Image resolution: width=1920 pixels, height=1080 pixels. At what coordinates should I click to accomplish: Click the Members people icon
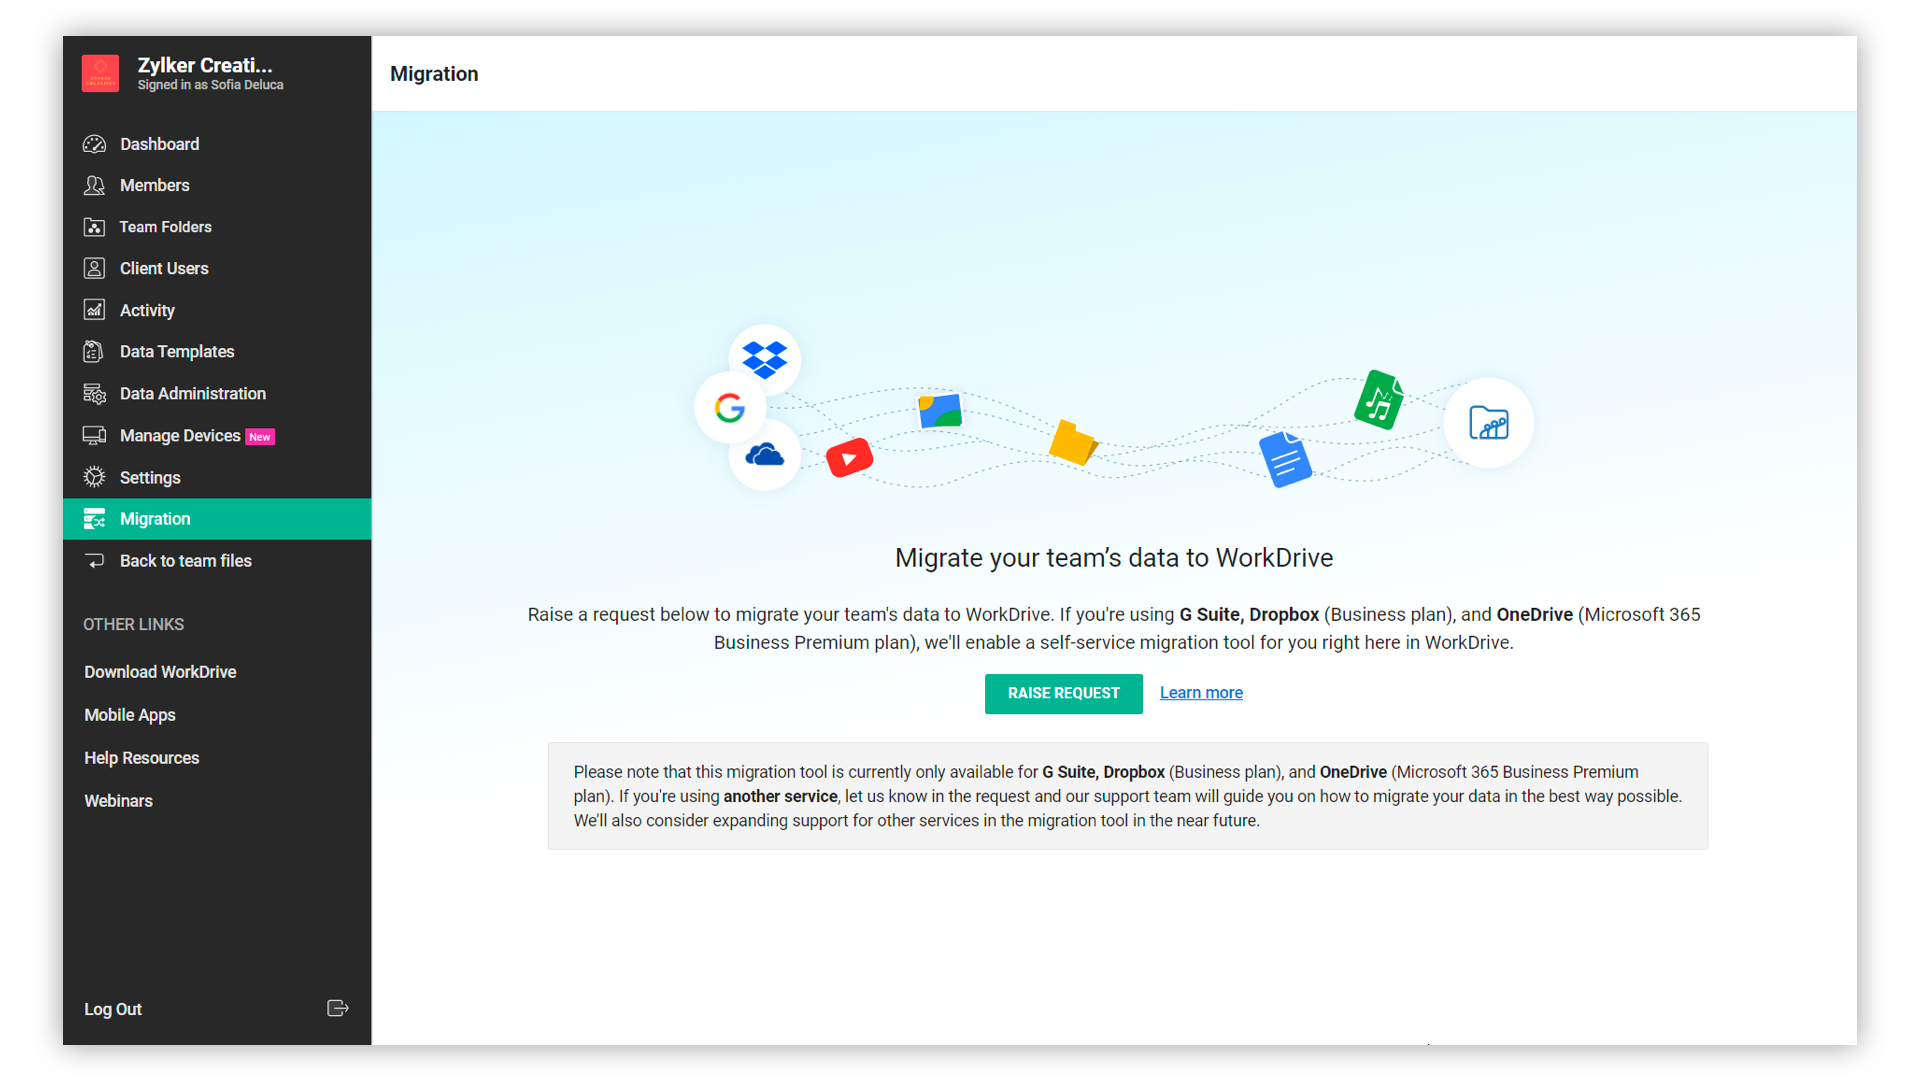coord(94,185)
